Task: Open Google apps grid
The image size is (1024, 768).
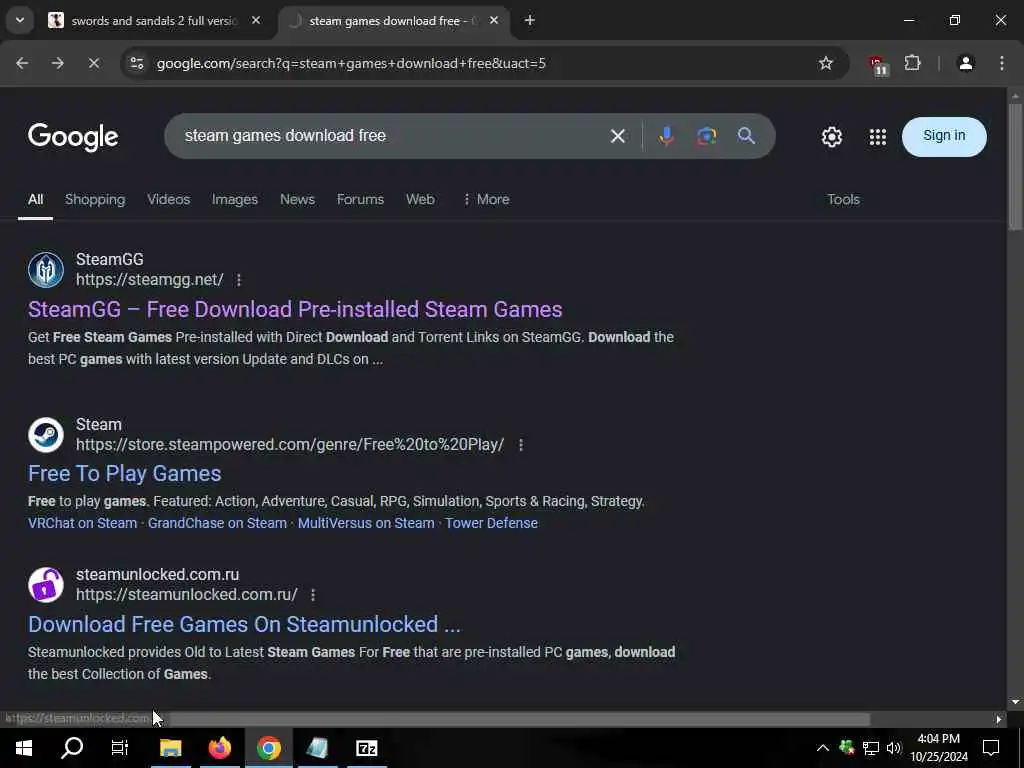Action: (878, 136)
